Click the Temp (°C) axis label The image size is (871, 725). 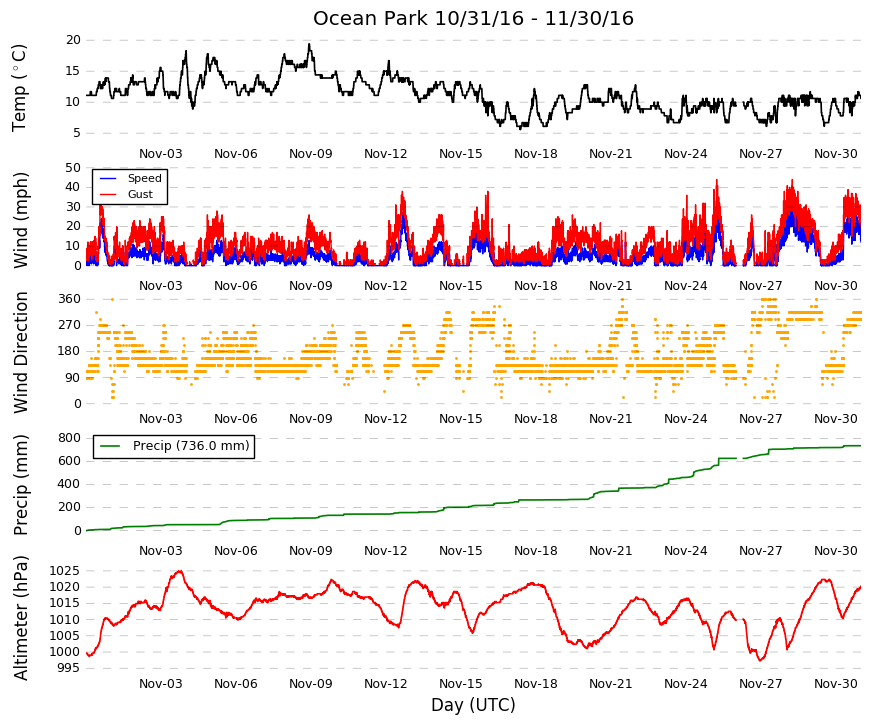pos(19,88)
